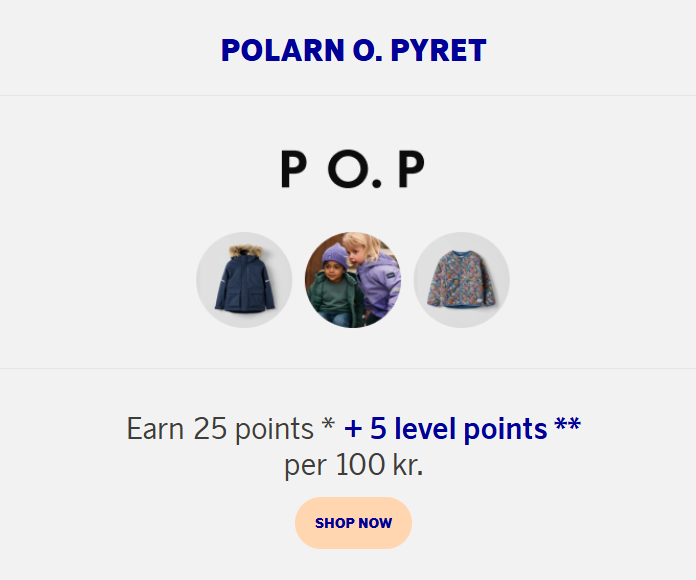This screenshot has height=580, width=696.
Task: Click the 'per 100 kr.' text
Action: (x=353, y=465)
